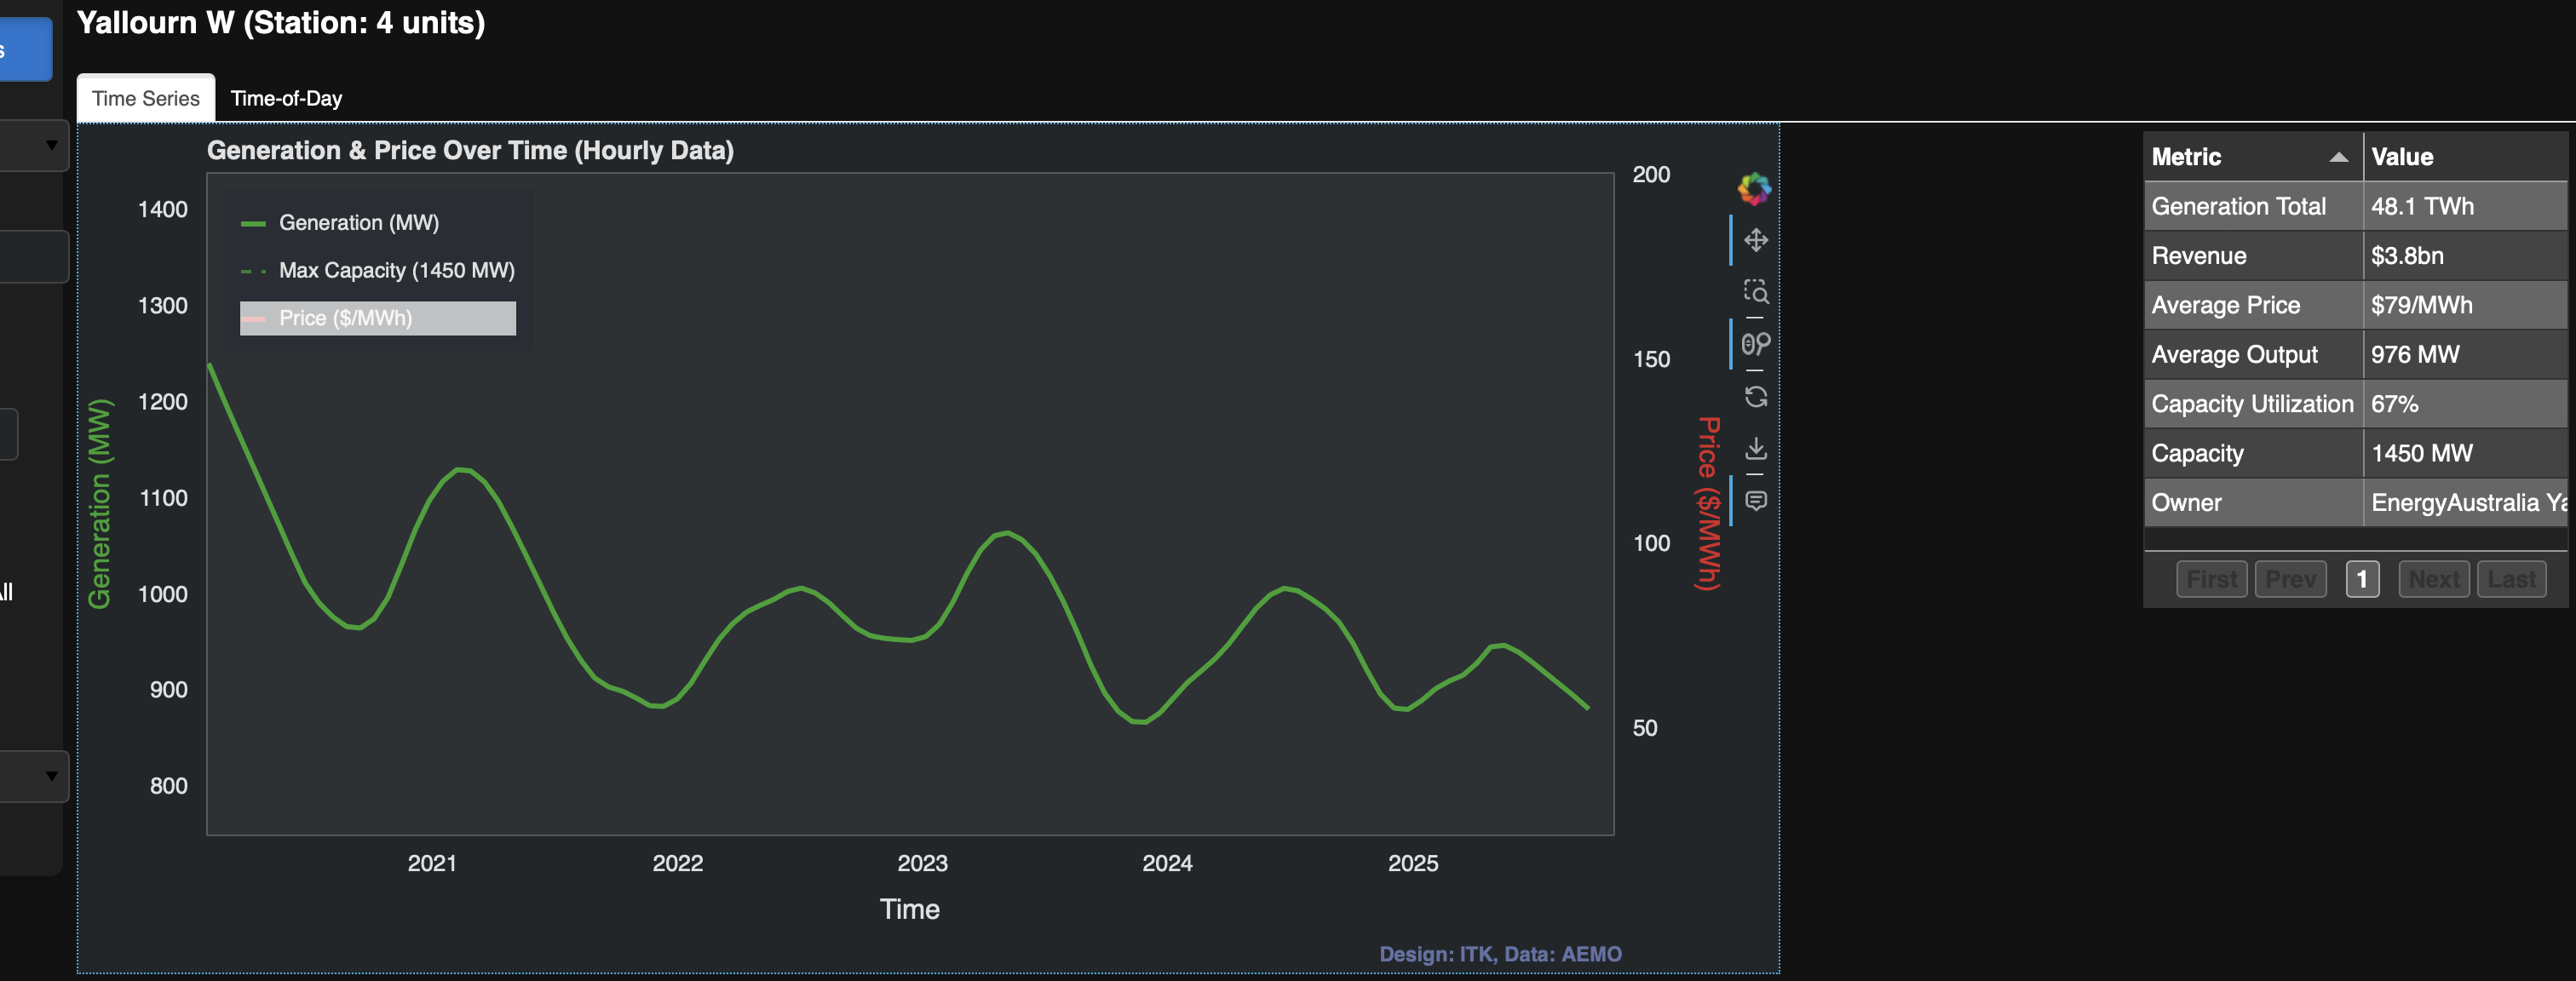2576x981 pixels.
Task: Click the Next page button
Action: click(2433, 579)
